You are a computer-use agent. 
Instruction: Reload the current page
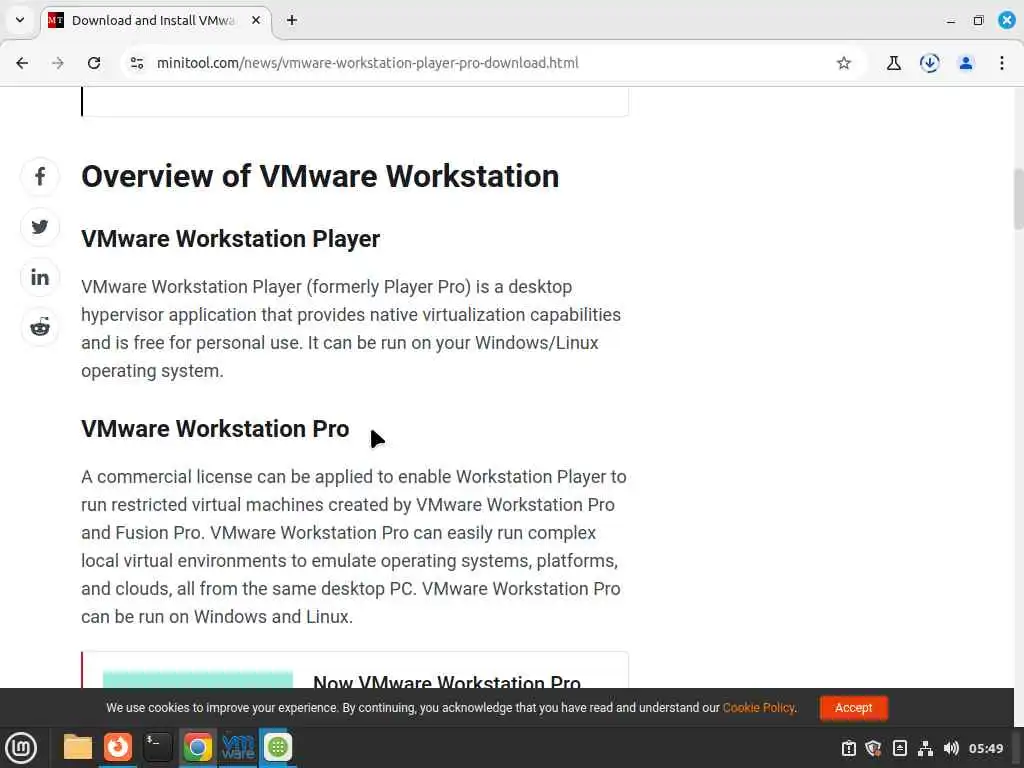tap(94, 63)
